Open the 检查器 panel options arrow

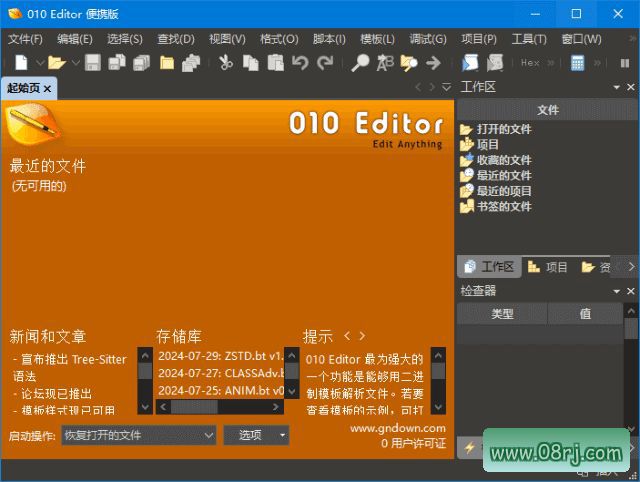pos(616,291)
